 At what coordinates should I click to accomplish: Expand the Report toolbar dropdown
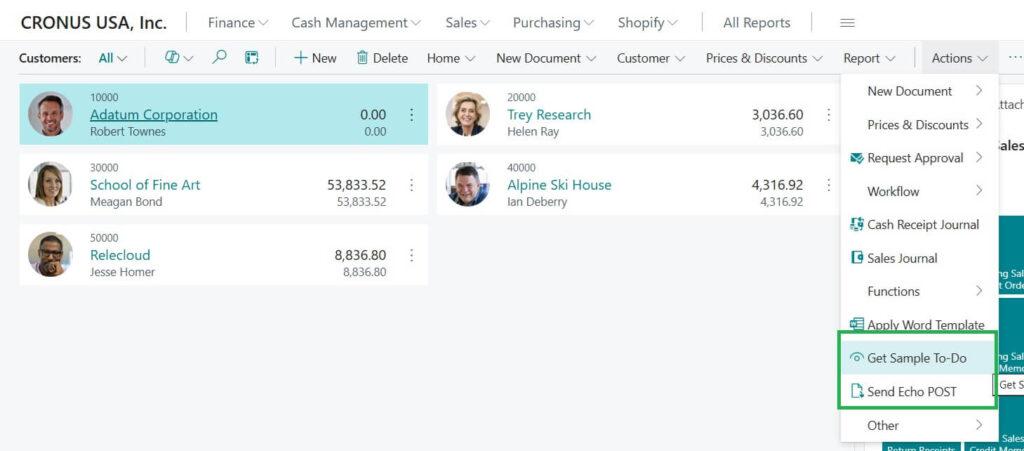coord(869,58)
